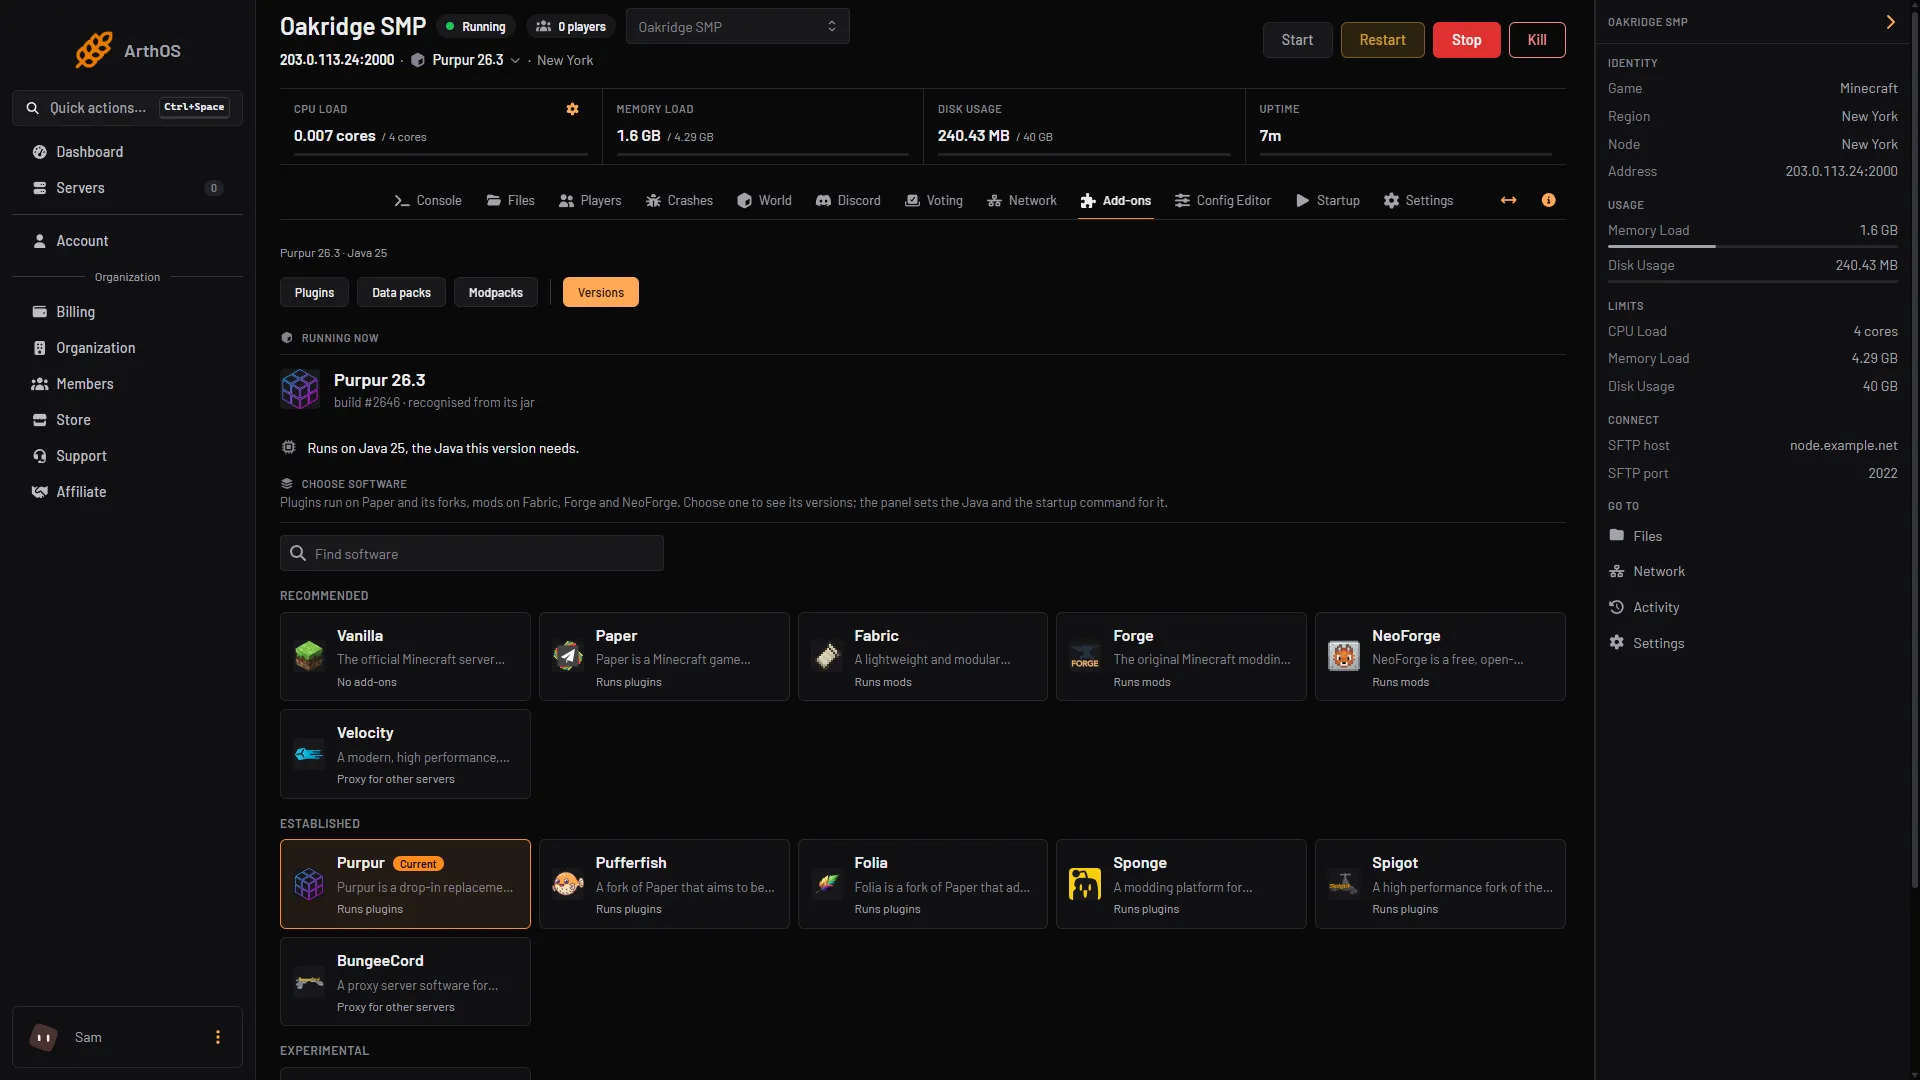Click the Network icon in Go To list
Viewport: 1920px width, 1080px height.
coord(1616,571)
